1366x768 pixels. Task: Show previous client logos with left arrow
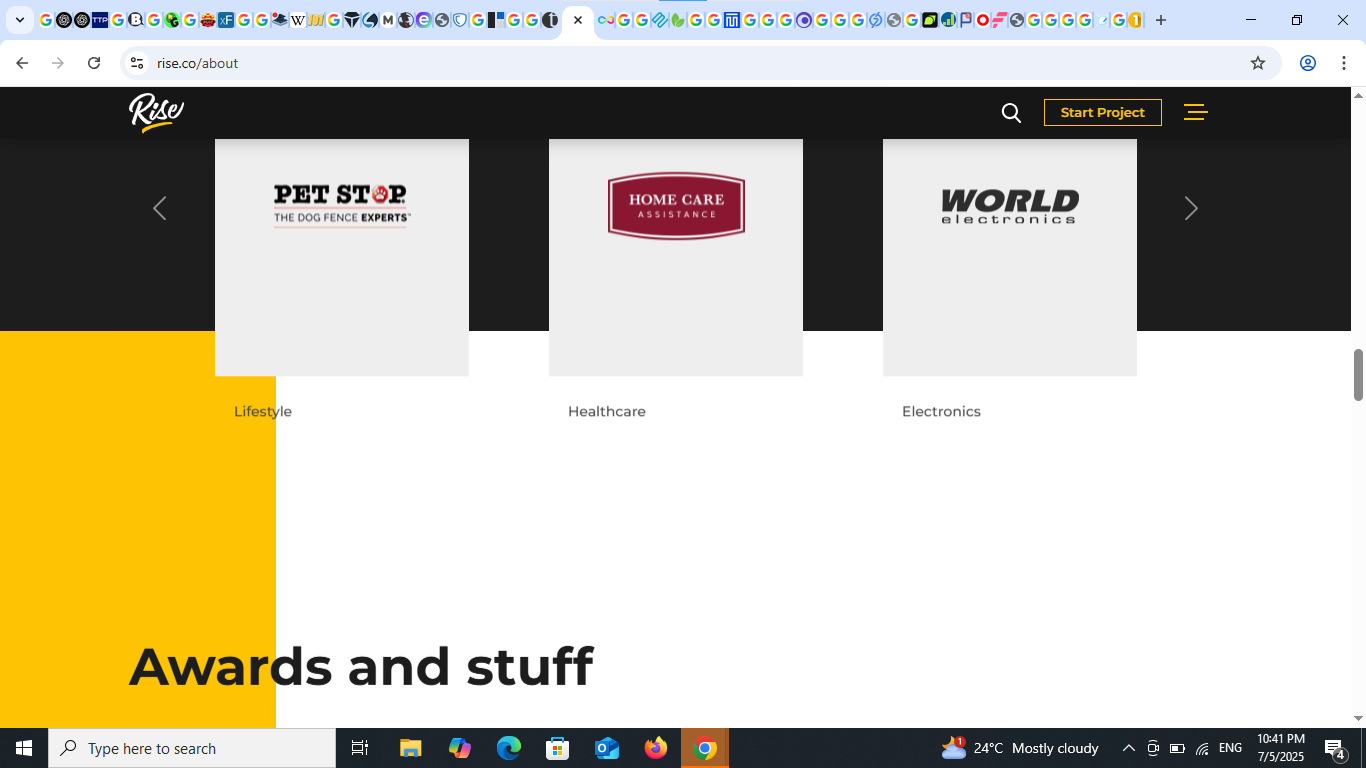click(x=159, y=208)
